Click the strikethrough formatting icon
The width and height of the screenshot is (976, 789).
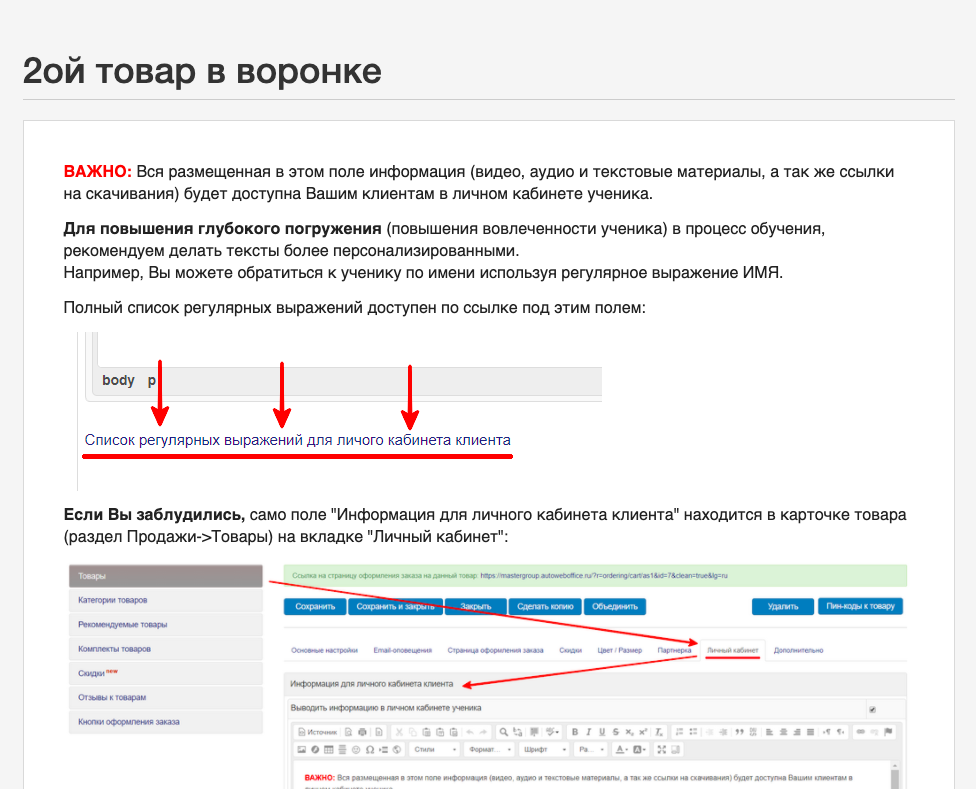point(615,732)
